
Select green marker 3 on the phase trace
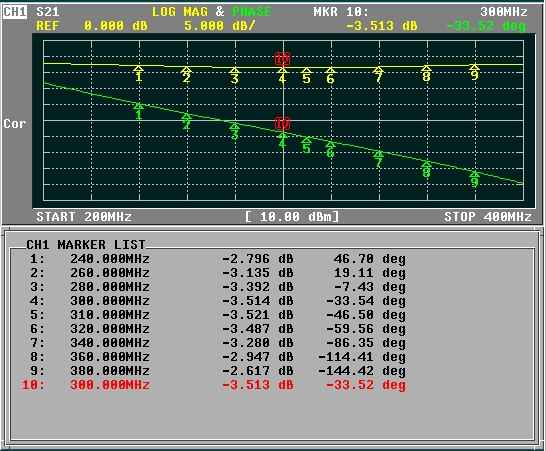coord(235,131)
